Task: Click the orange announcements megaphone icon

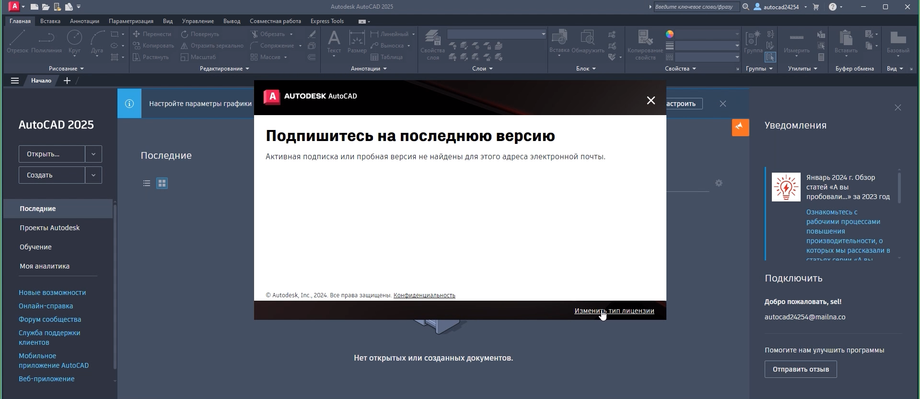Action: pos(740,127)
